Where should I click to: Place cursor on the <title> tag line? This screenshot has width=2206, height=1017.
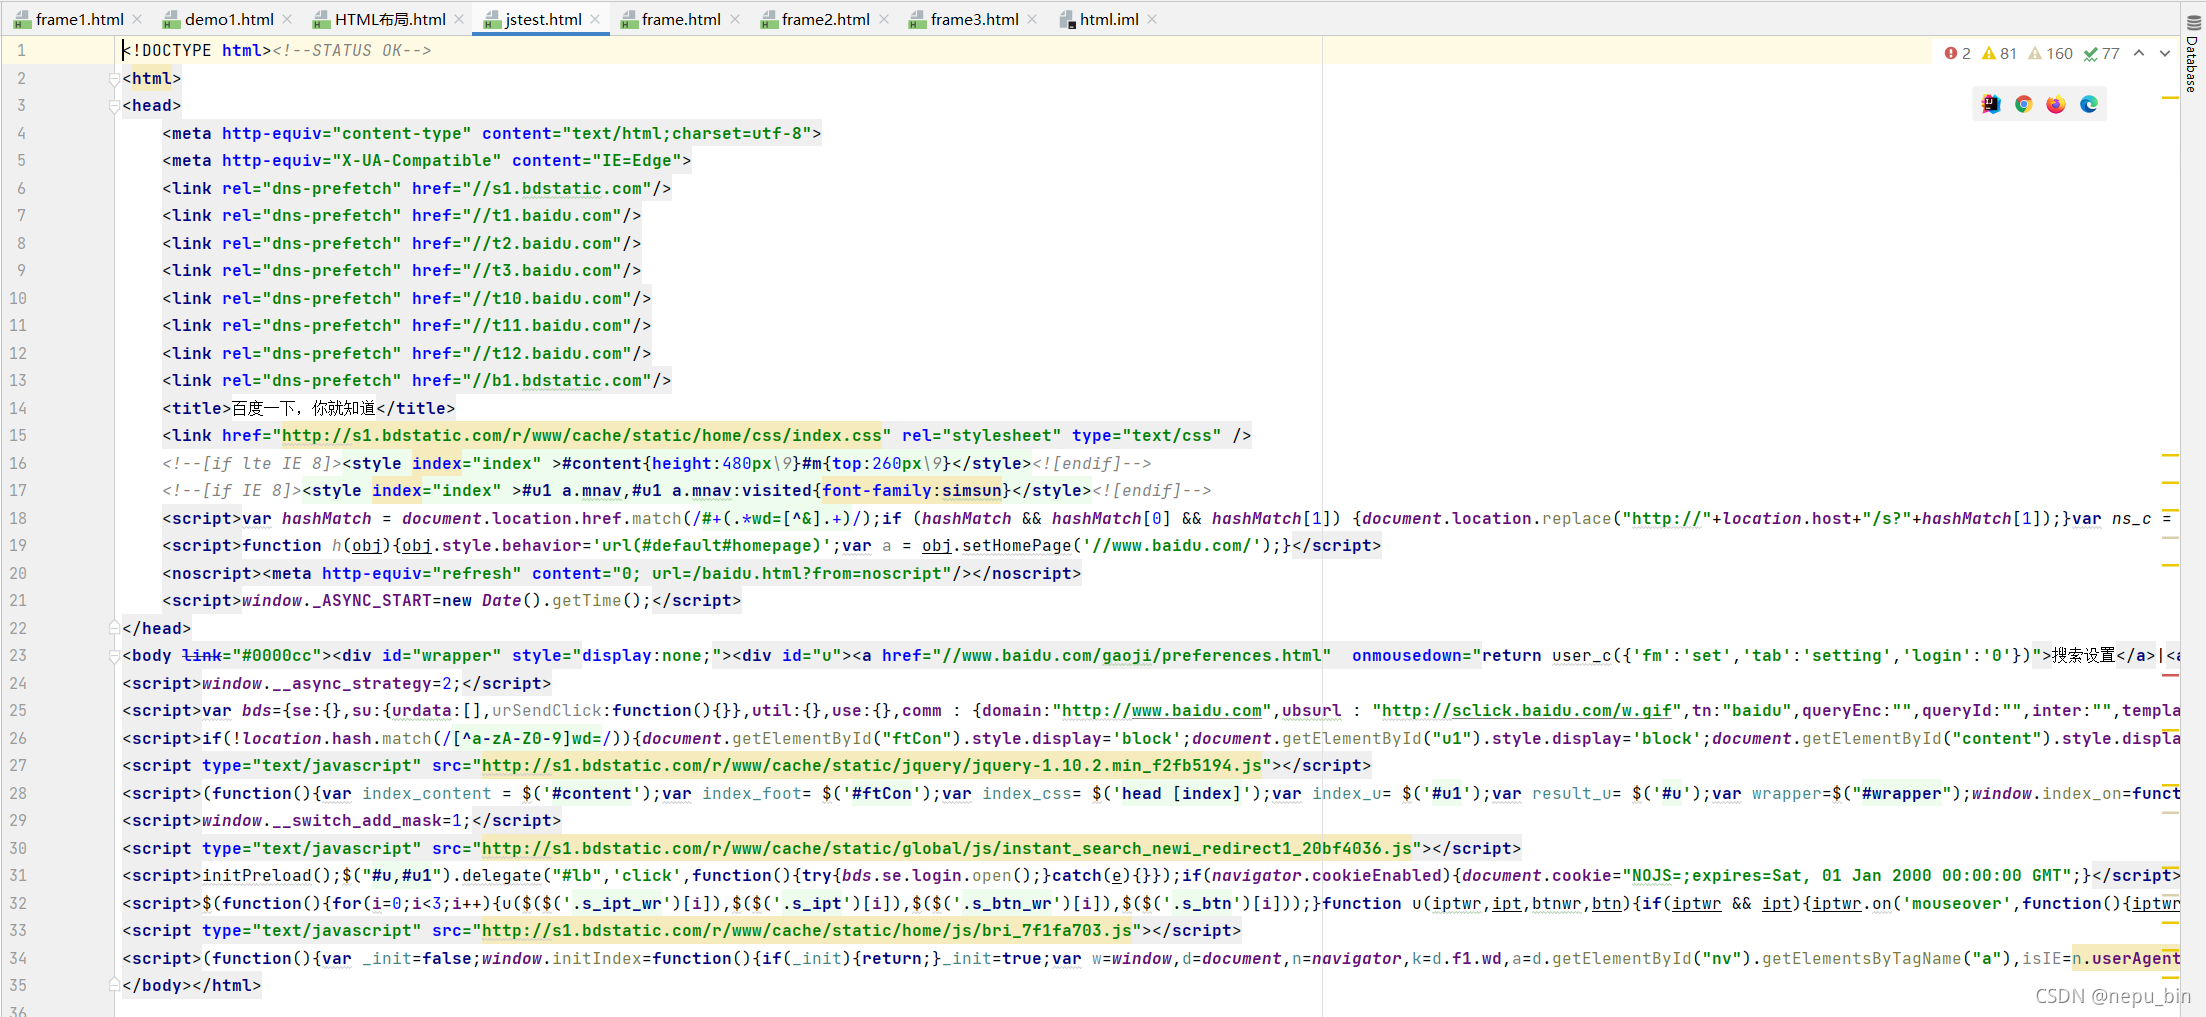(x=309, y=408)
